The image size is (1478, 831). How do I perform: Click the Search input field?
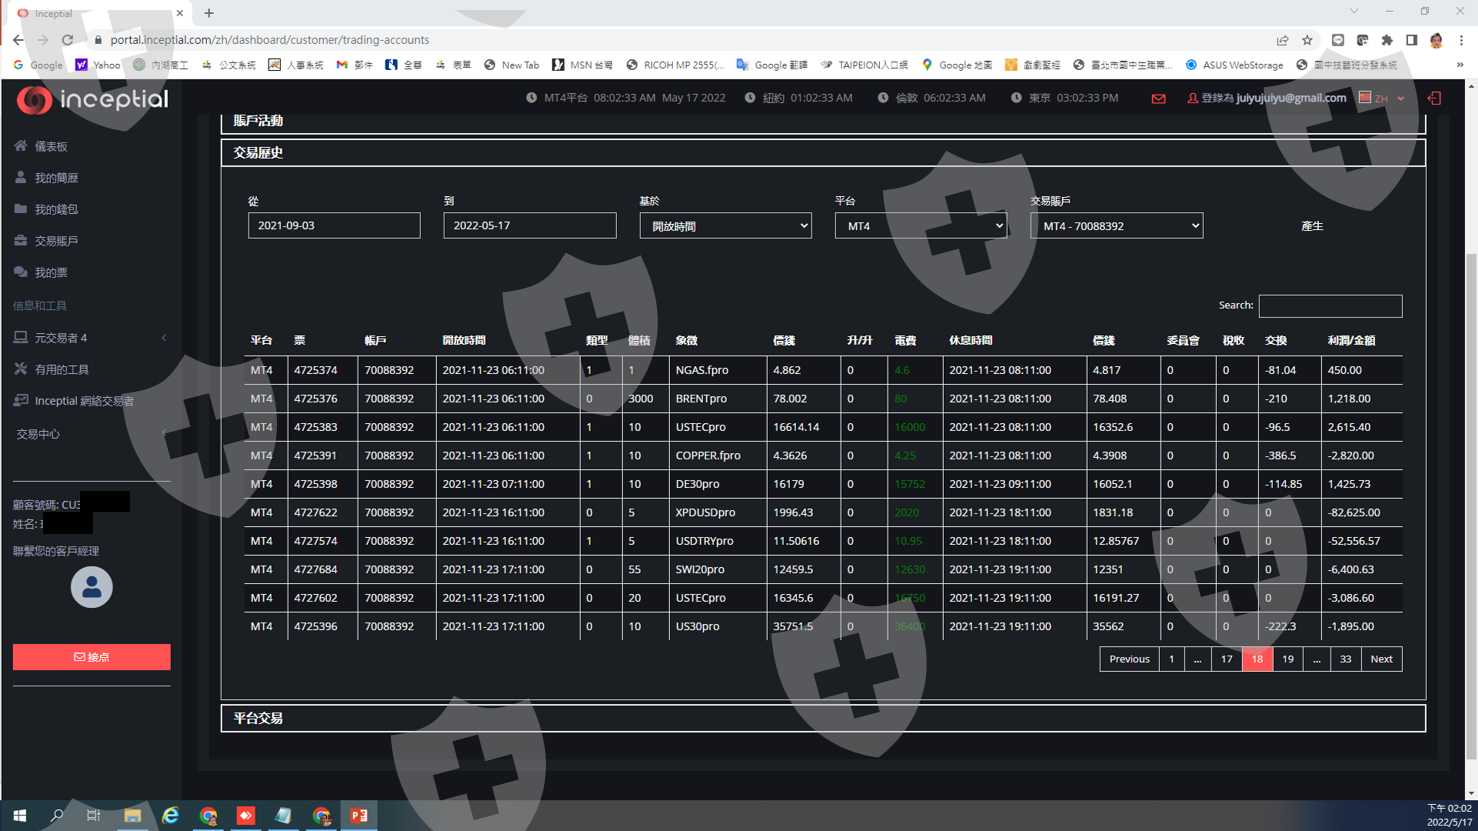click(1329, 306)
